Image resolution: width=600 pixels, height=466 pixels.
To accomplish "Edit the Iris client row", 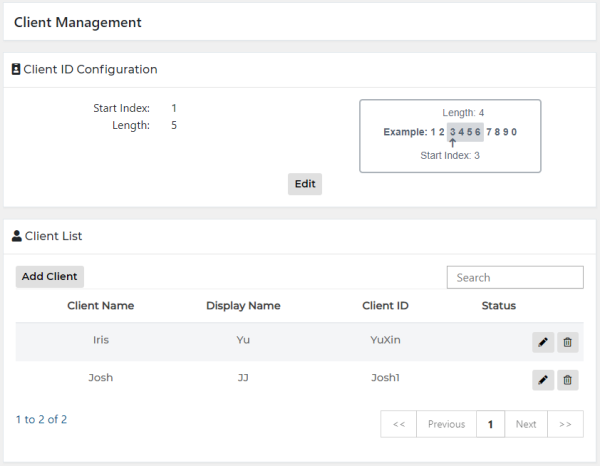I will pos(543,342).
